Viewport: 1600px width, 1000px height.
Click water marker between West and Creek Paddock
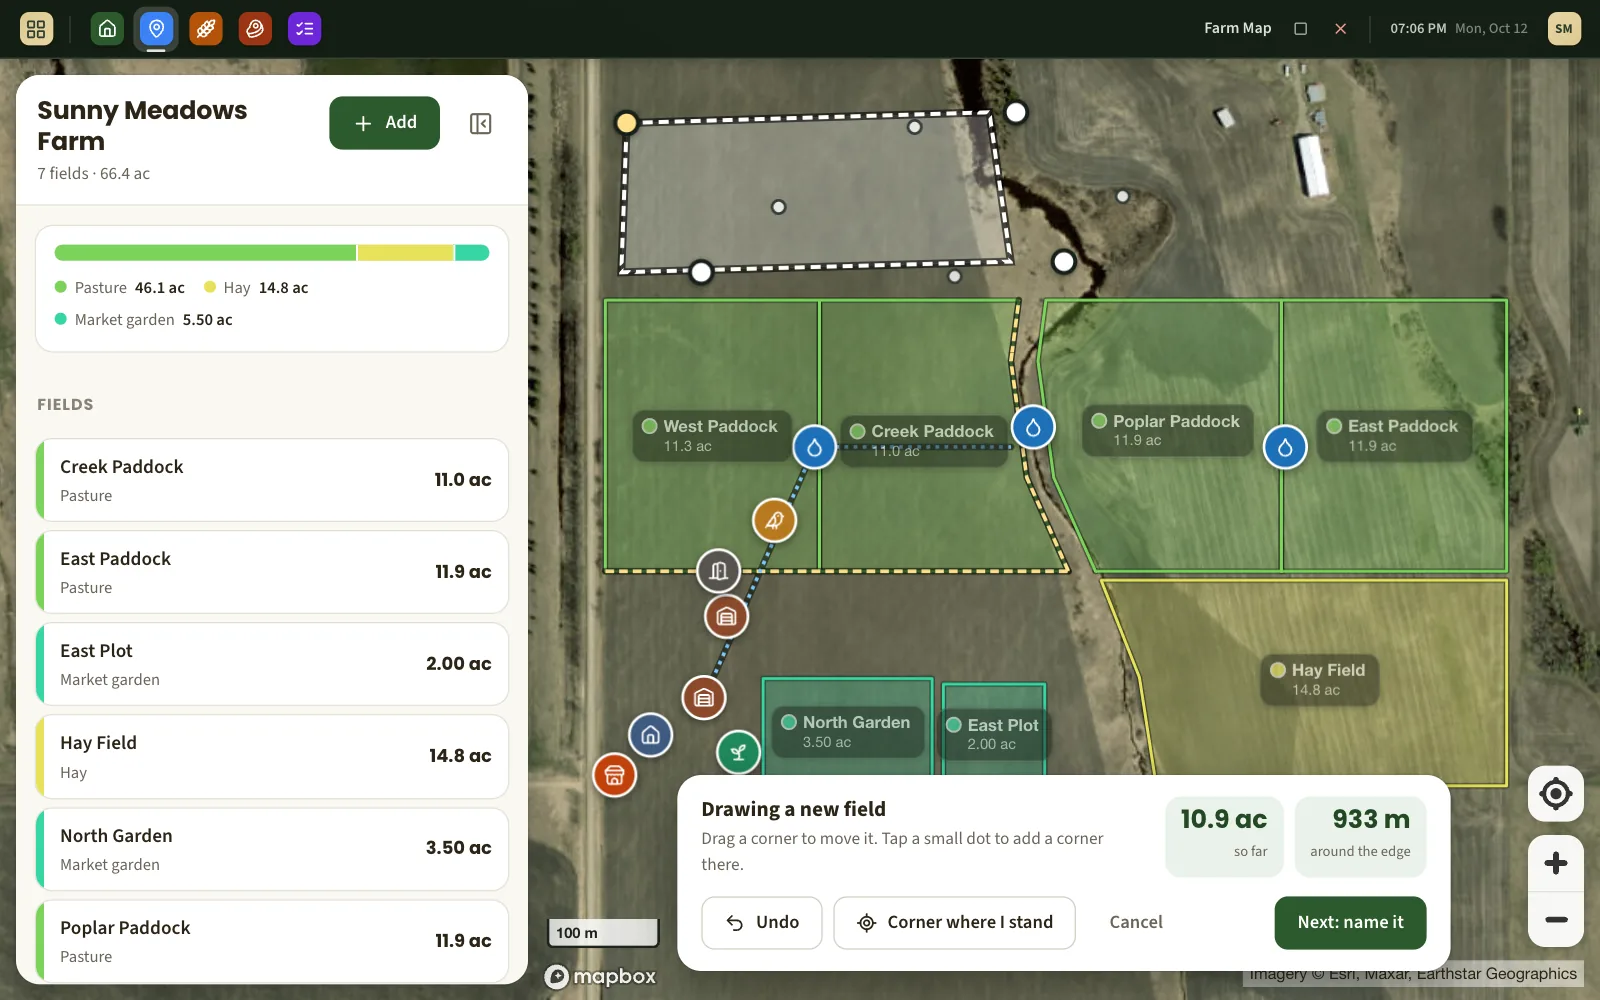(x=815, y=447)
